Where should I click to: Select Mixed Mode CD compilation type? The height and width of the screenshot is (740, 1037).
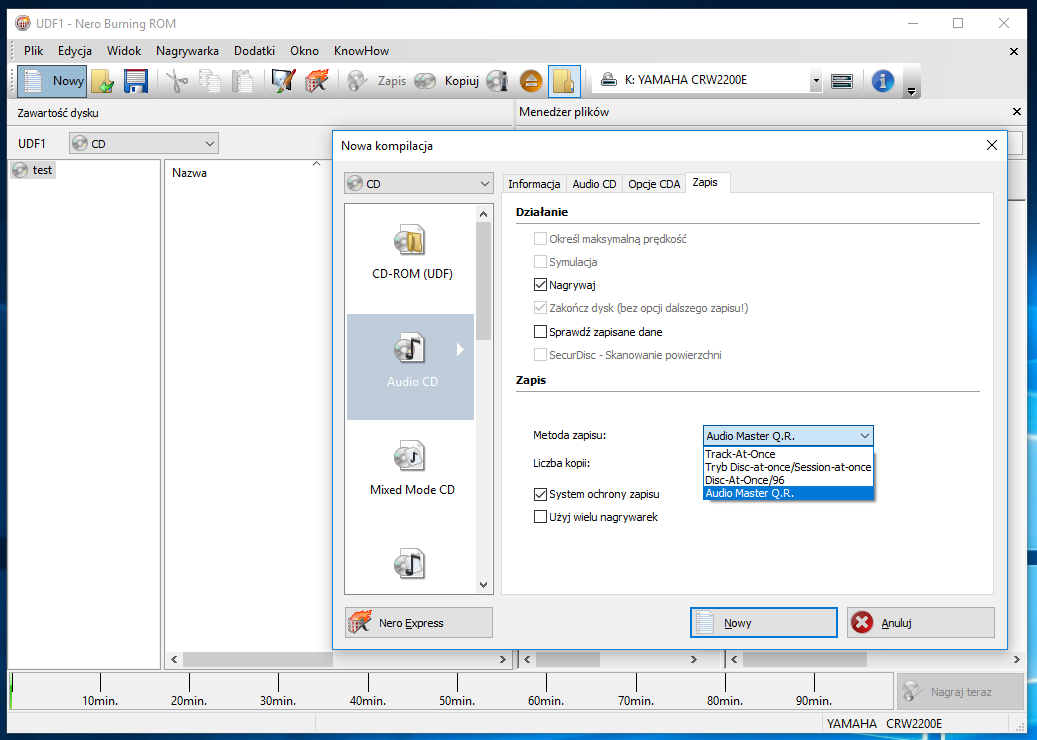411,469
